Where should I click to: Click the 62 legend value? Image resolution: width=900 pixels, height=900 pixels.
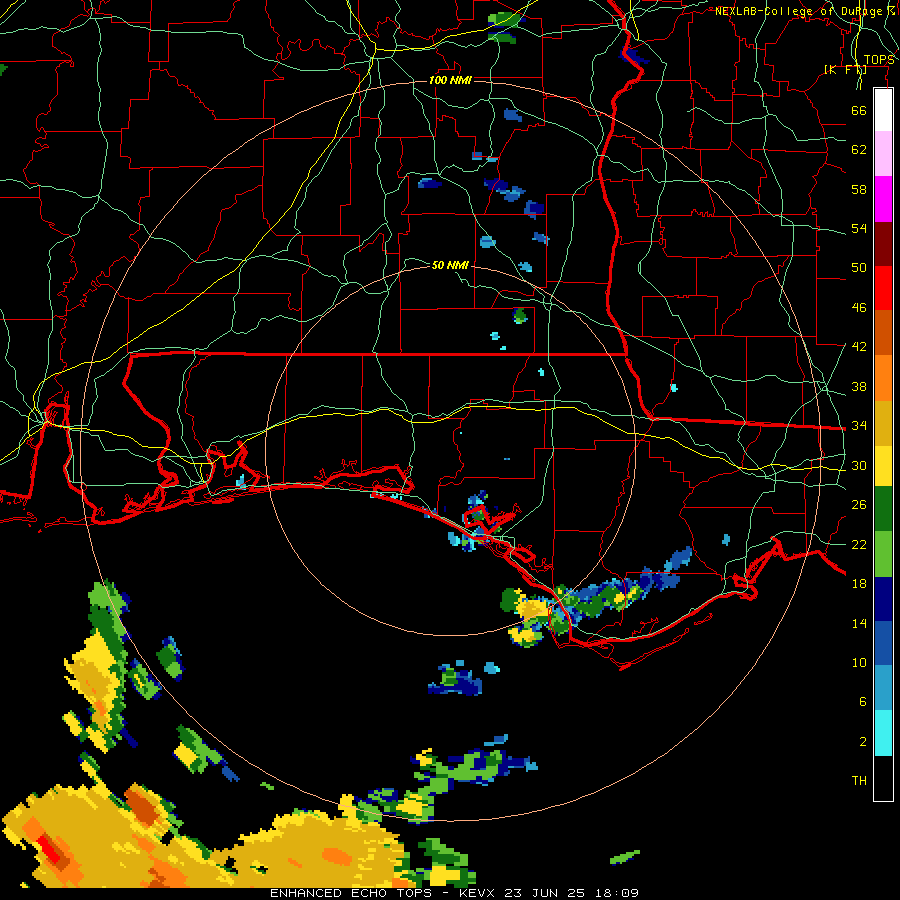859,150
